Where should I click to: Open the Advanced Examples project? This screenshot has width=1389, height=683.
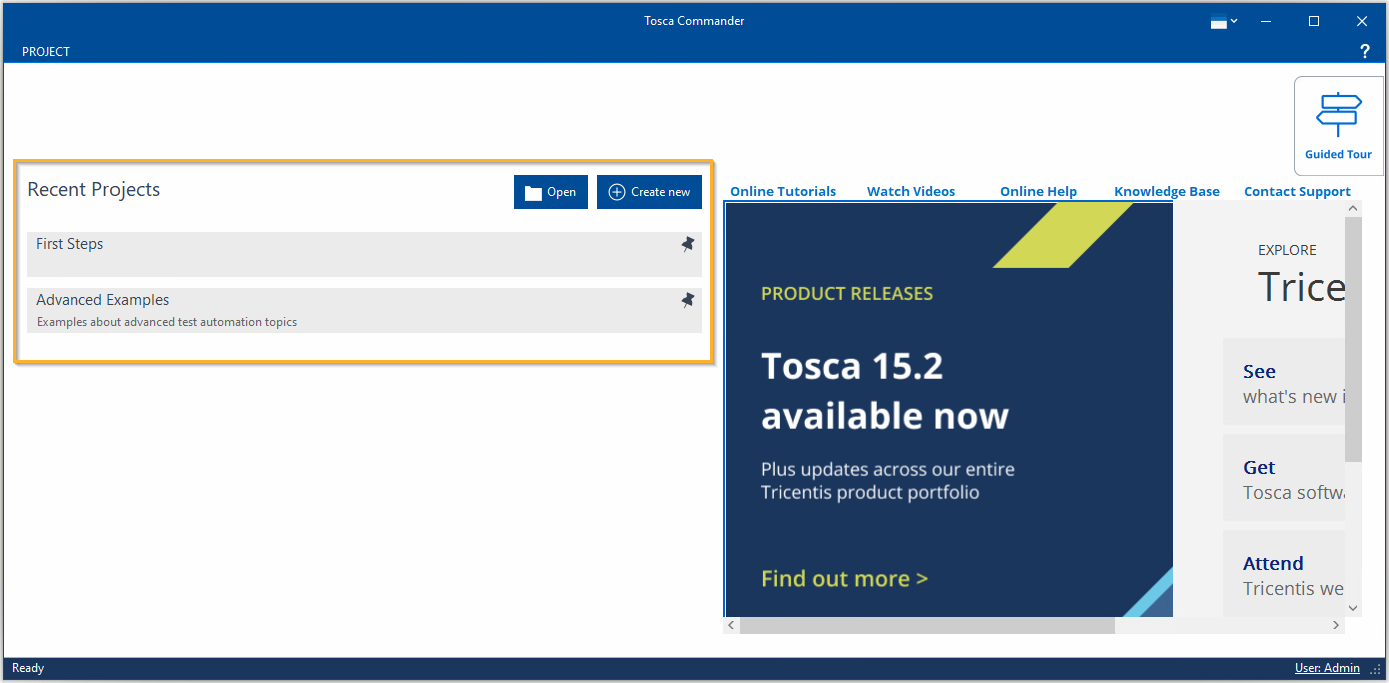(364, 310)
